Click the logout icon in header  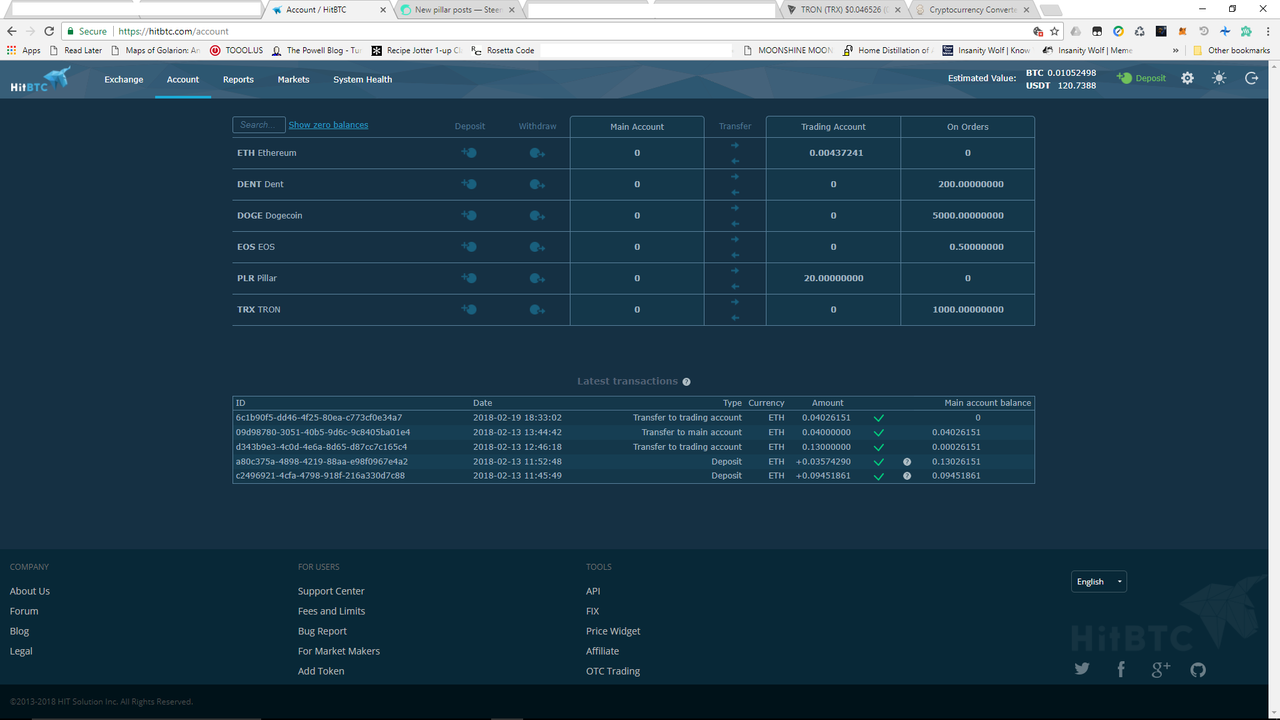point(1251,78)
